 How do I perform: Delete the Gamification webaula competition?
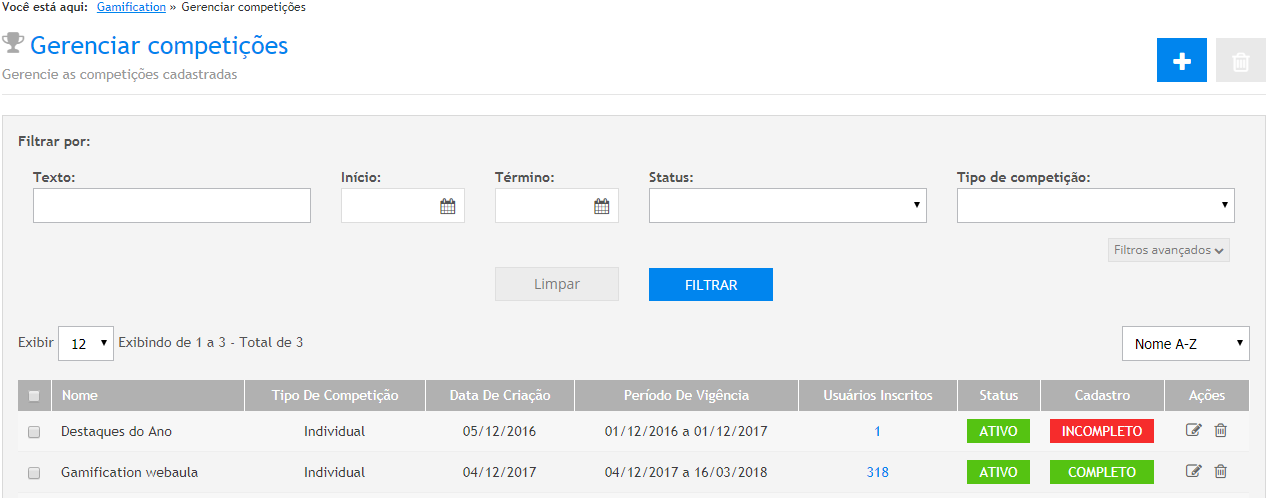coord(1220,472)
